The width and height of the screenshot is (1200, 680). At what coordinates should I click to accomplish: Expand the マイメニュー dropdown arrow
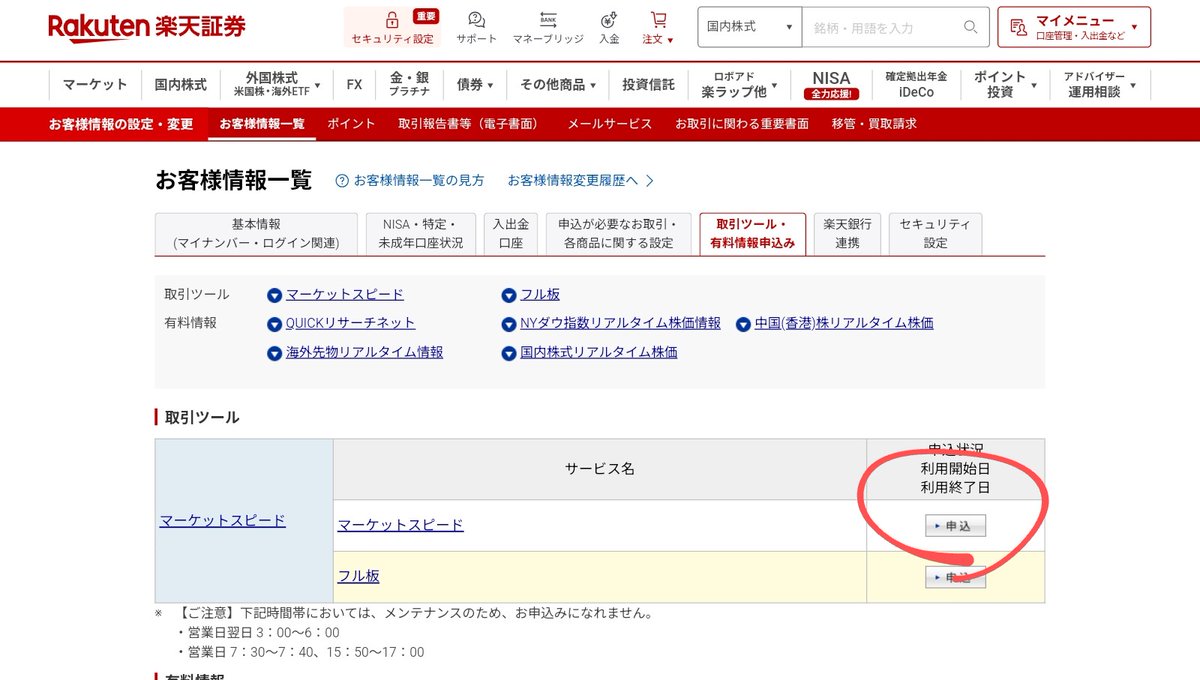pos(1134,27)
